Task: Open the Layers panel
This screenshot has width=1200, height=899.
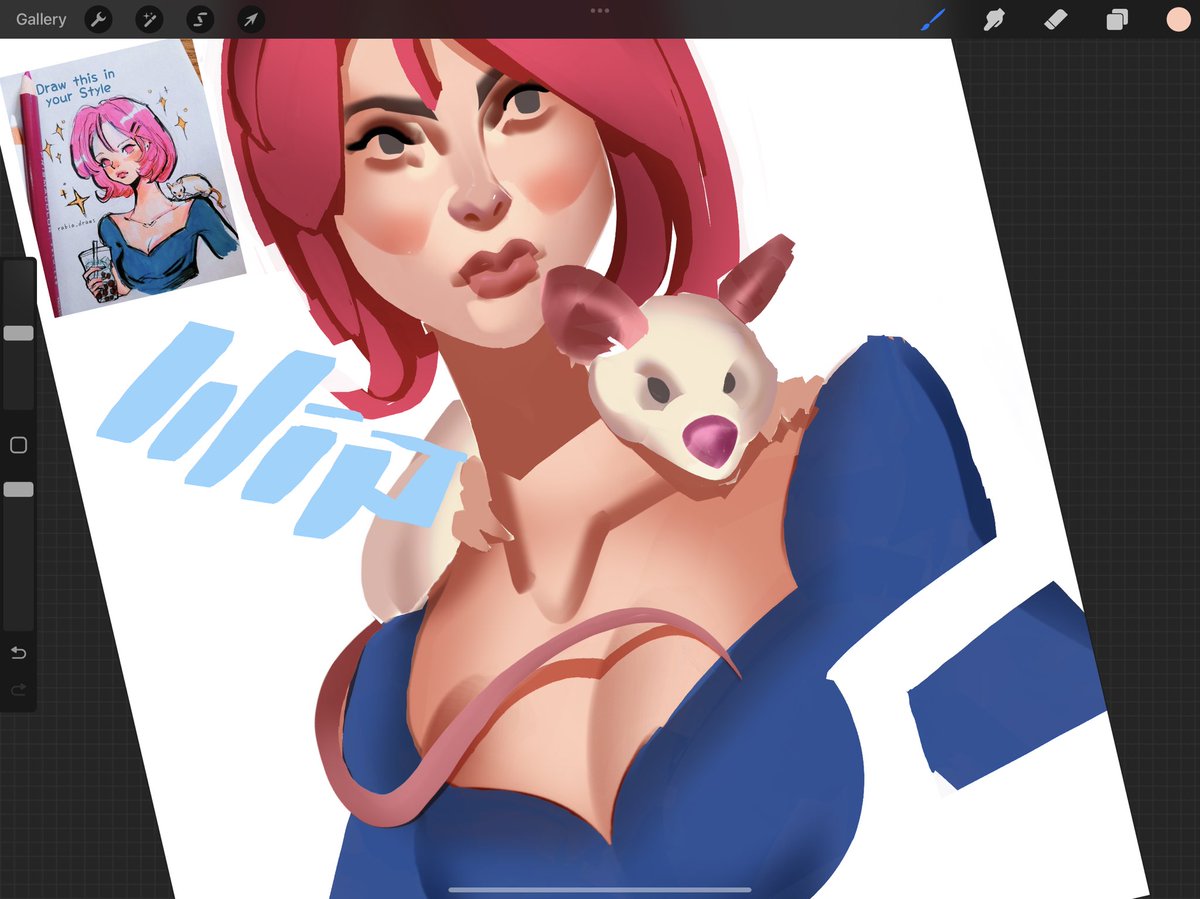Action: [x=1117, y=19]
